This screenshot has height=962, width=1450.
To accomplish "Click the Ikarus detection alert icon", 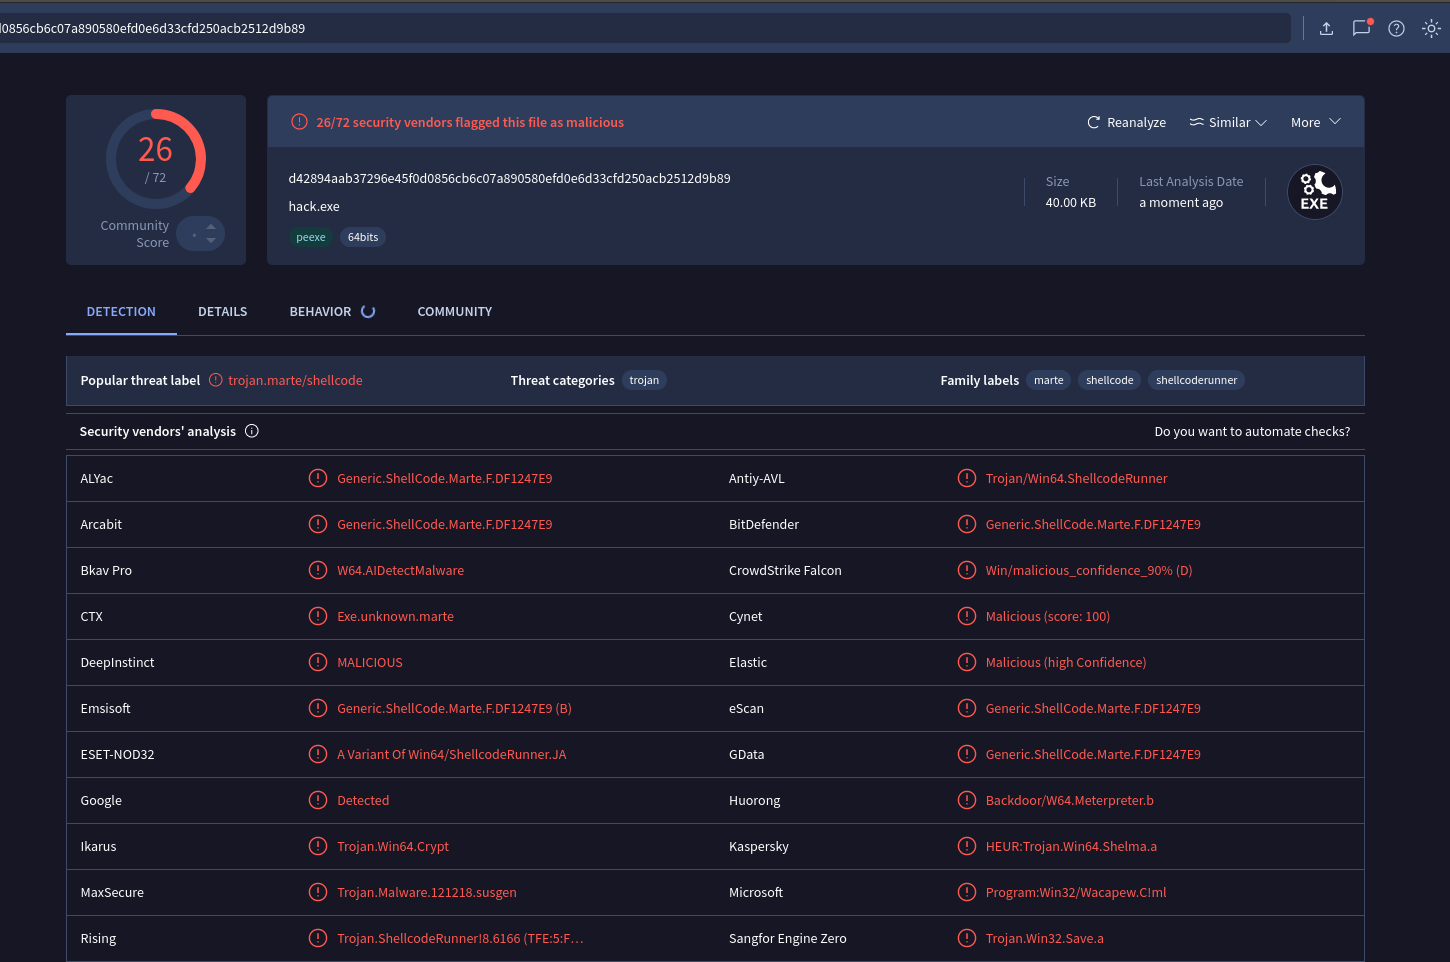I will (x=318, y=846).
